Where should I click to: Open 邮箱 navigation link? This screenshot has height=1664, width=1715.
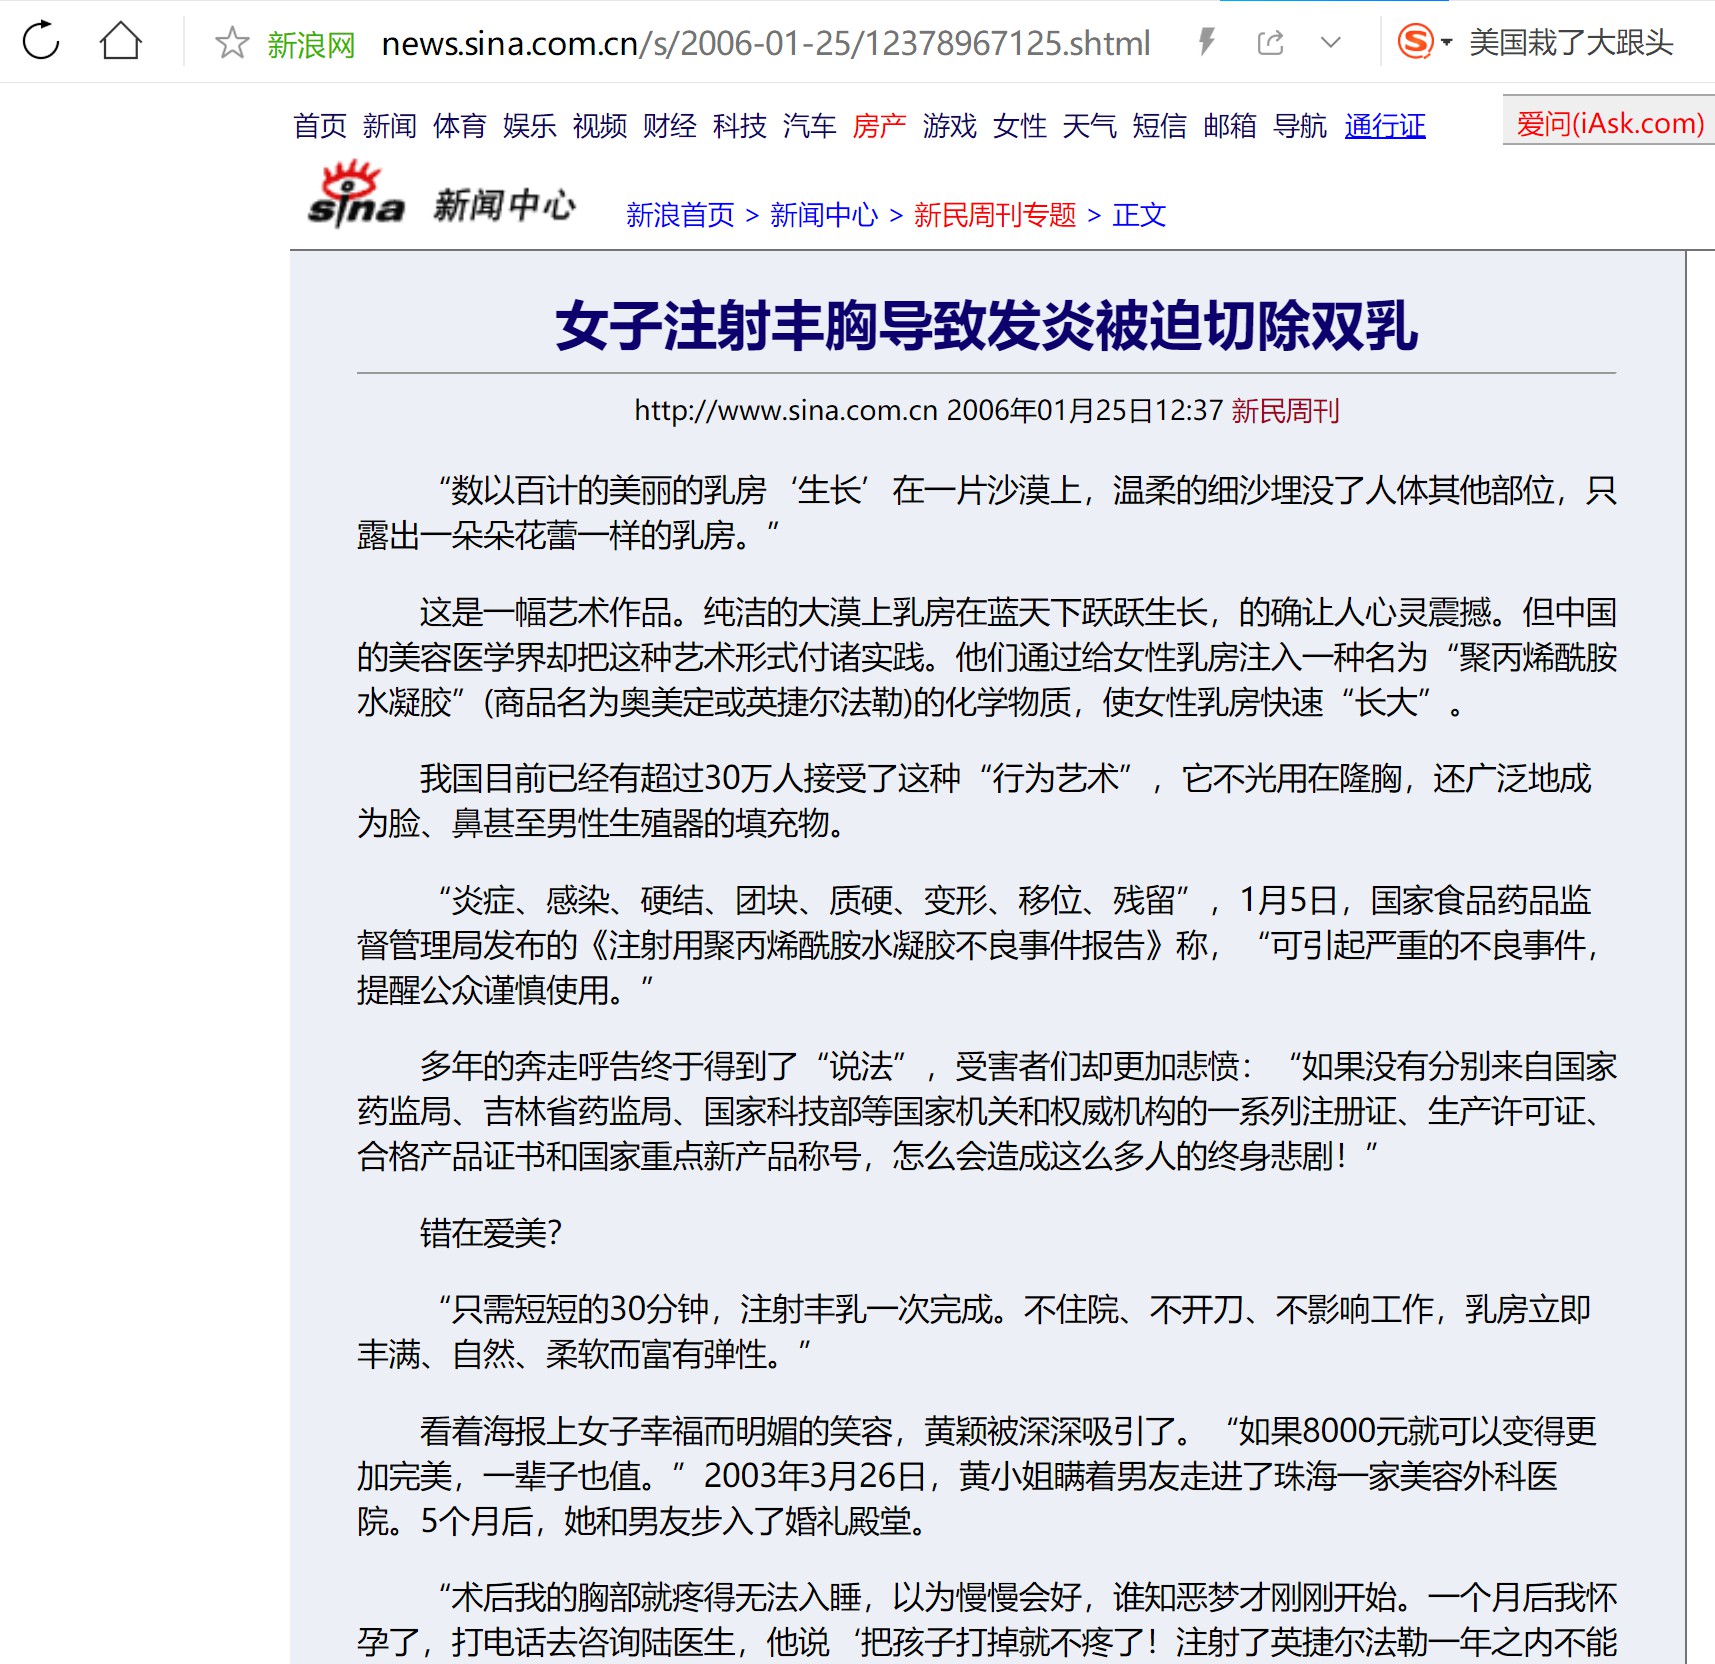1230,126
